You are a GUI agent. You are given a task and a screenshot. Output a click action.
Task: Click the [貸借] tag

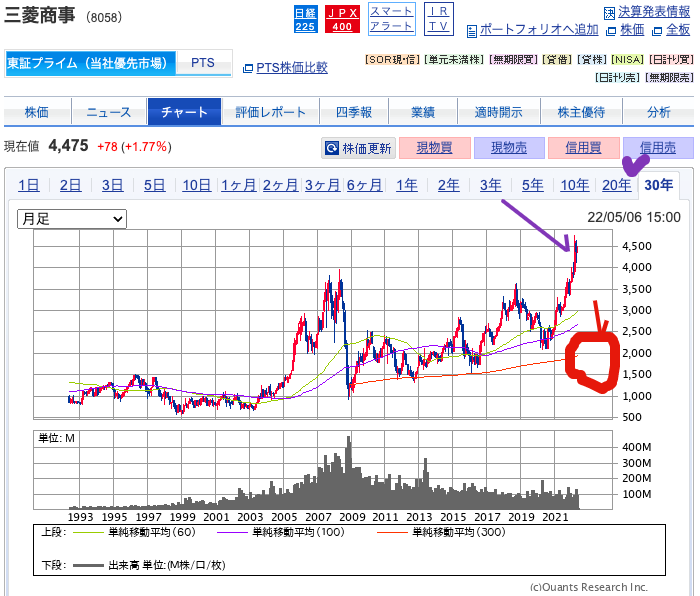[x=557, y=59]
